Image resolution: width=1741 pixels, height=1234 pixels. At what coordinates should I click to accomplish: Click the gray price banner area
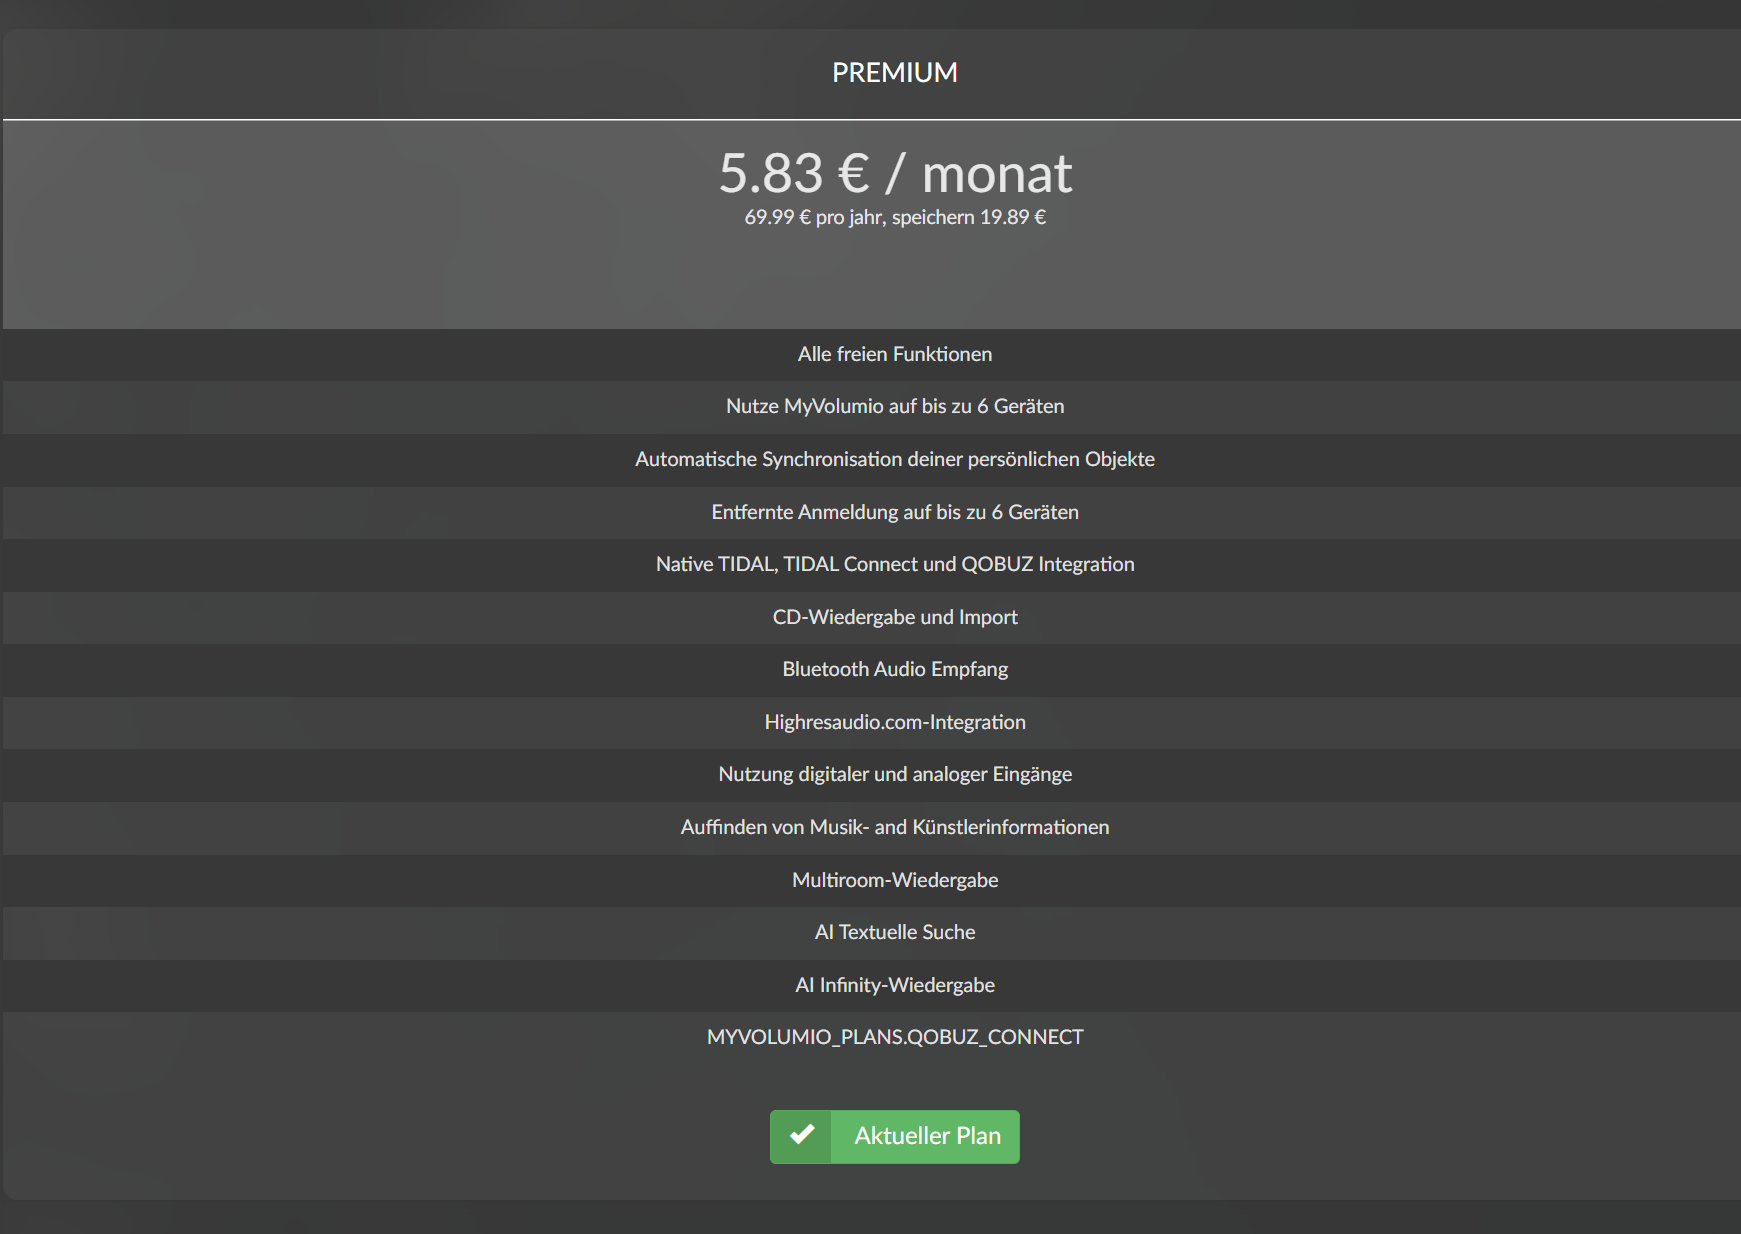point(872,225)
